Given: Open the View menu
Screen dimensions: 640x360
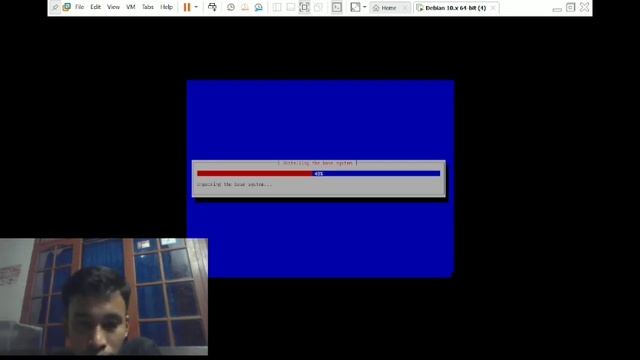Looking at the screenshot, I should coord(113,7).
